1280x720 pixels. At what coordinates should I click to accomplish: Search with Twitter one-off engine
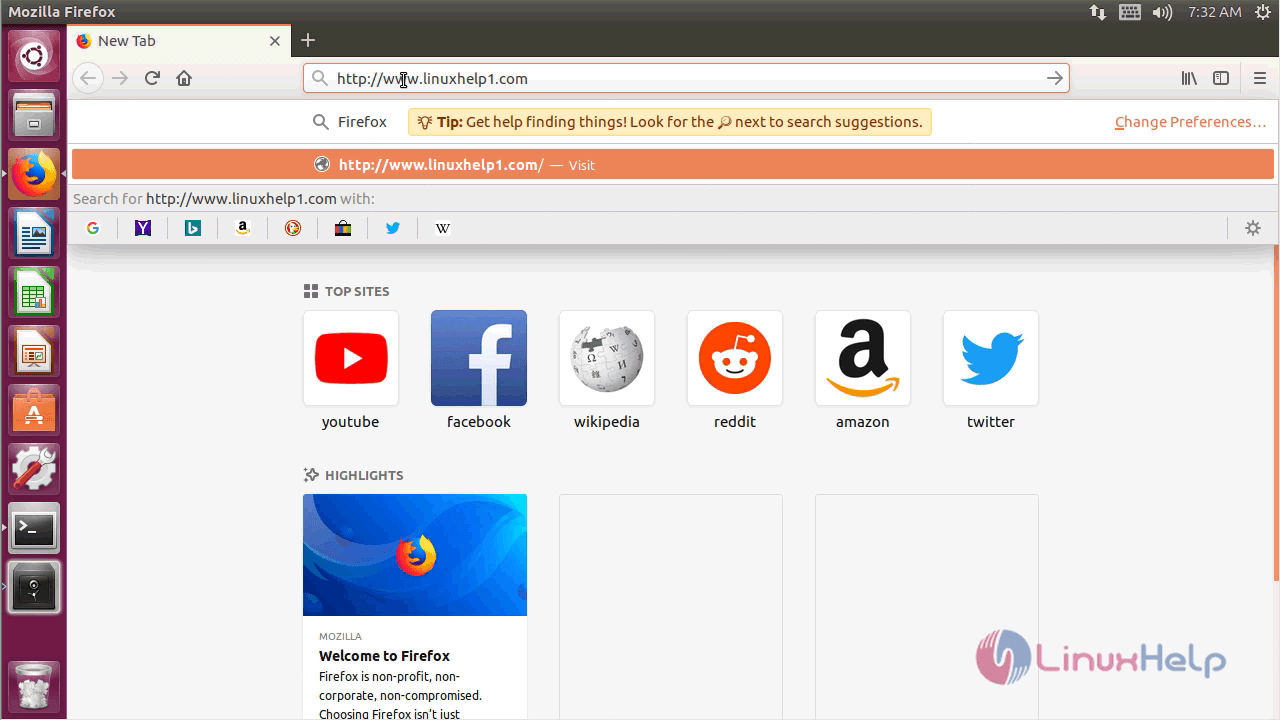click(x=393, y=228)
